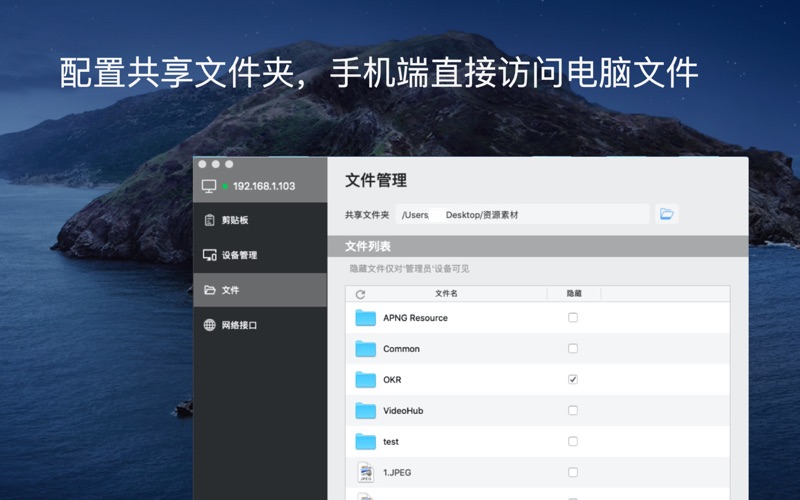
Task: Click the VideoHub folder icon
Action: coord(365,410)
